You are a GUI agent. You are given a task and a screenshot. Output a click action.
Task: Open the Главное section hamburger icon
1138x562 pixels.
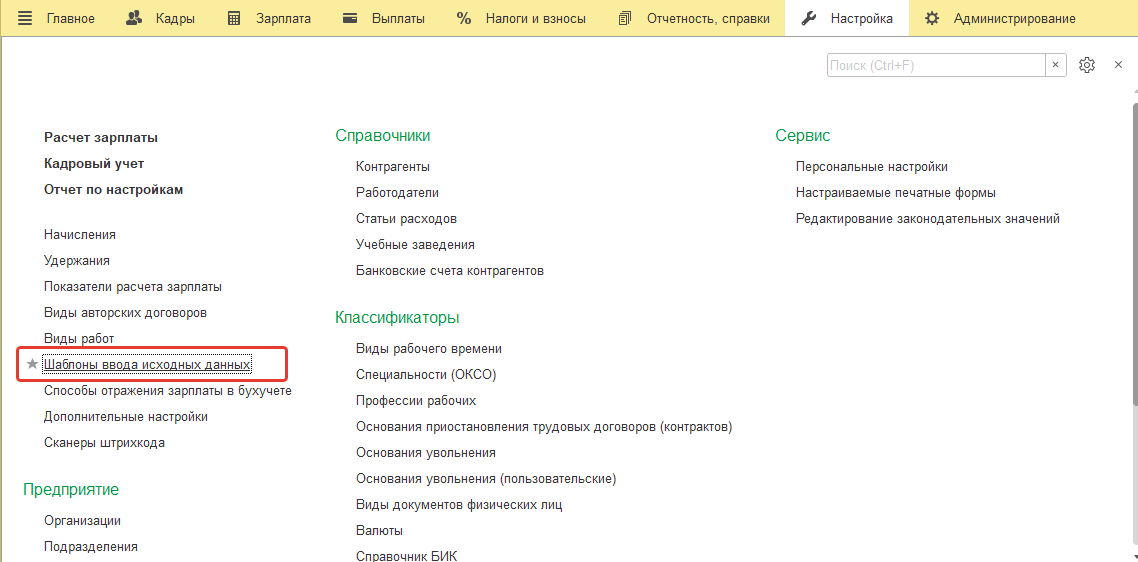click(25, 18)
